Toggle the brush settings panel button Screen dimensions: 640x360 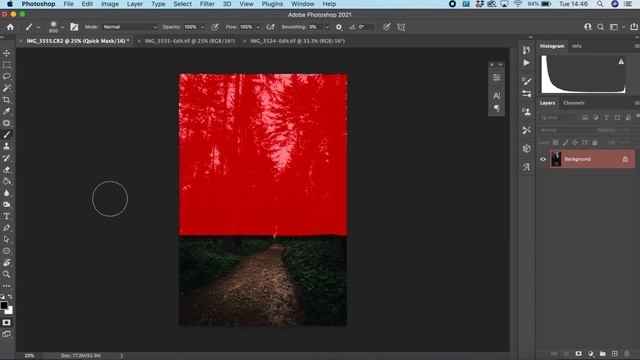74,27
